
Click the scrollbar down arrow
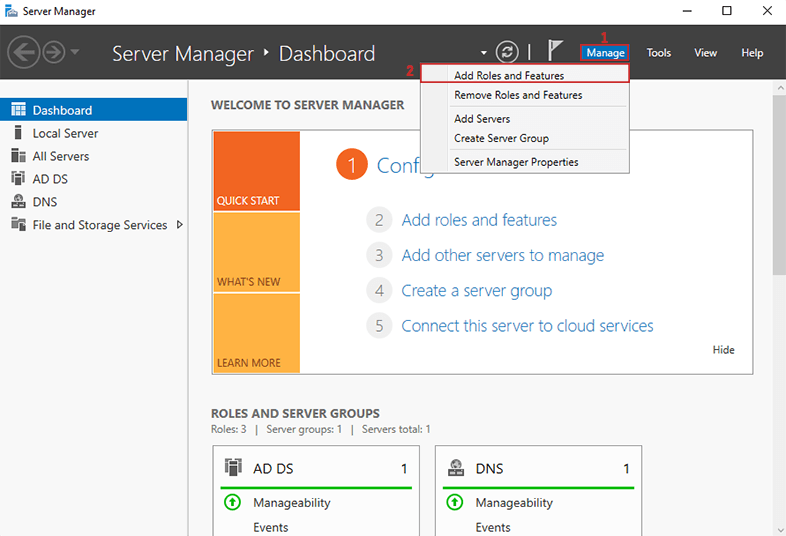click(779, 530)
